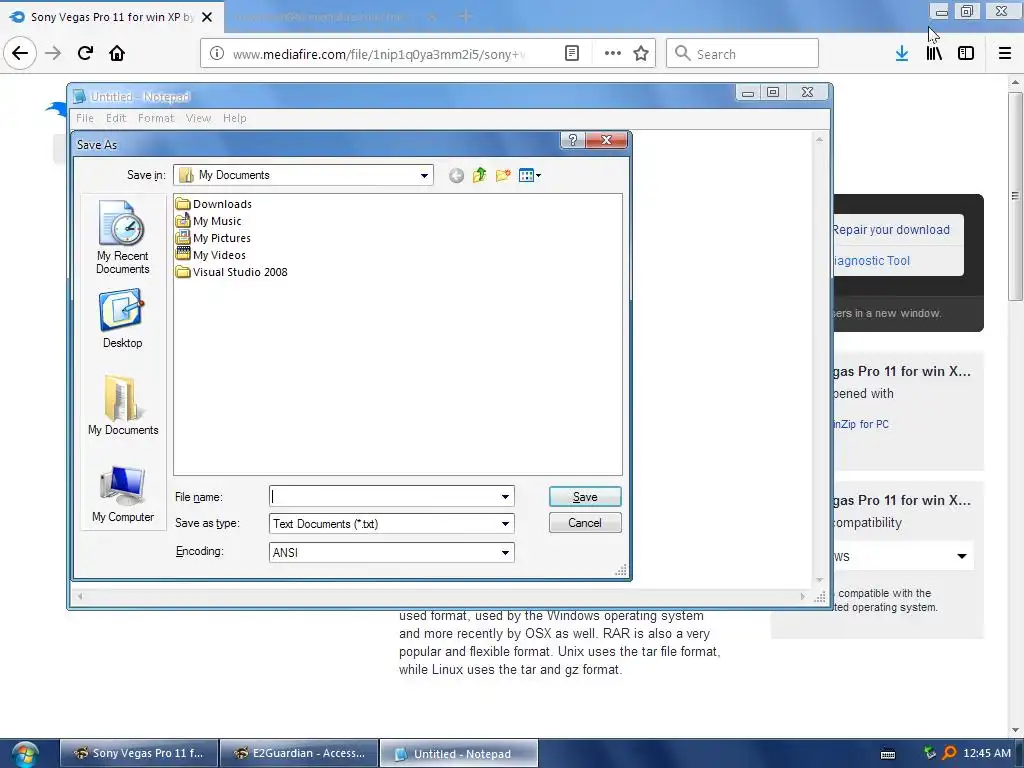The width and height of the screenshot is (1024, 768).
Task: Go back to the previous folder in Save As
Action: click(456, 175)
